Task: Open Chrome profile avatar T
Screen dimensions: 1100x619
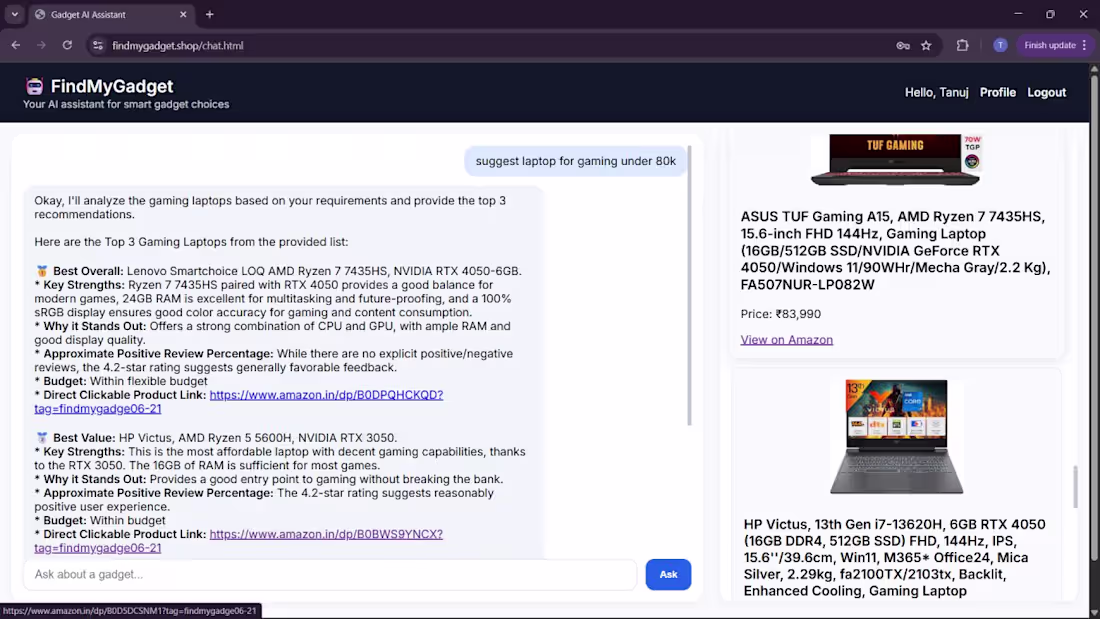Action: click(1000, 46)
